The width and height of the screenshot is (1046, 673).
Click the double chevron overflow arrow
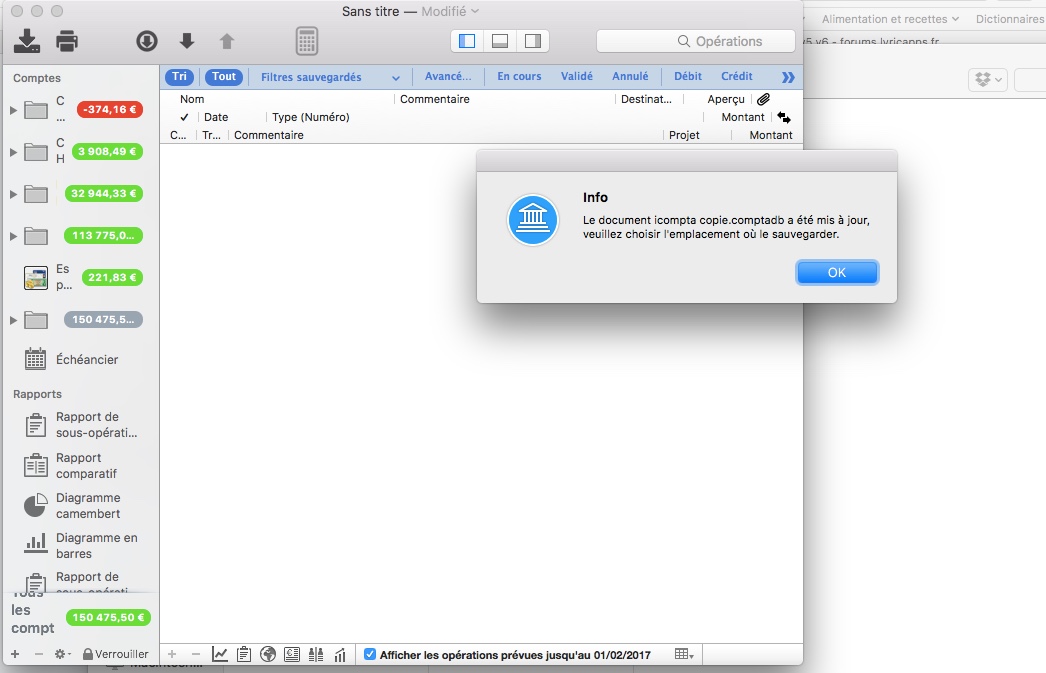click(788, 77)
